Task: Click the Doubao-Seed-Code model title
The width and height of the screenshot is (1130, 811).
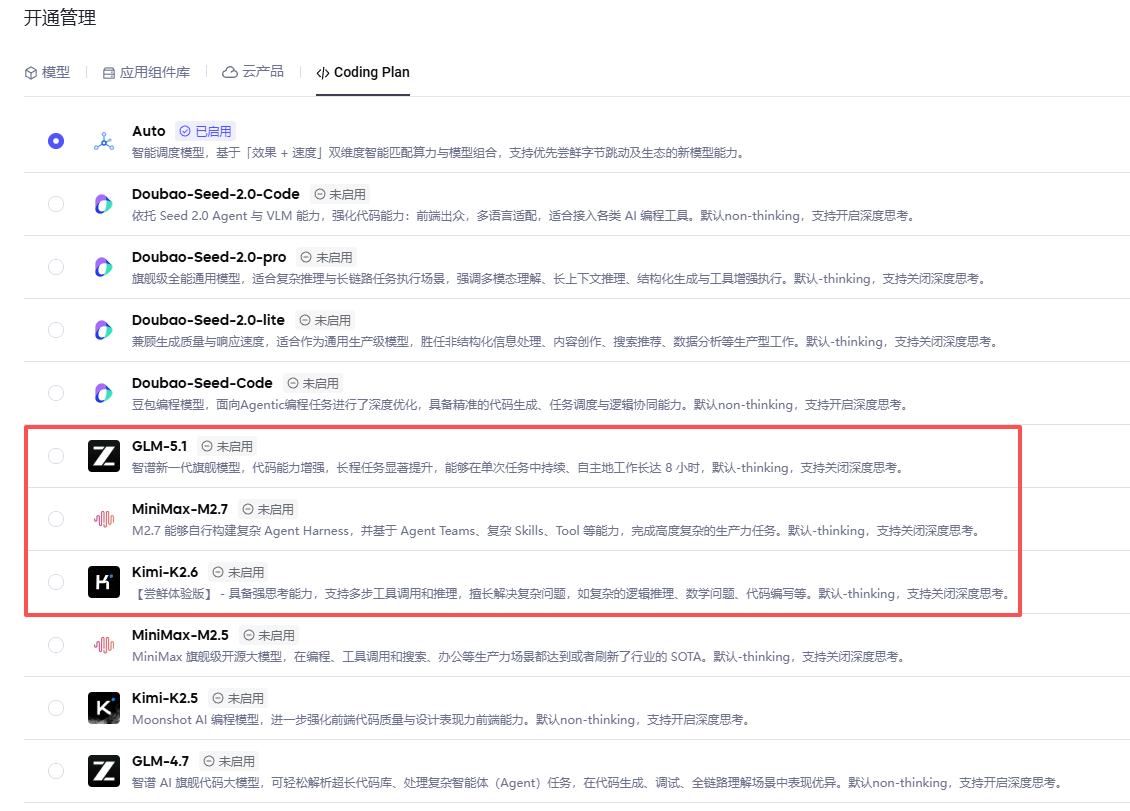Action: pos(202,383)
